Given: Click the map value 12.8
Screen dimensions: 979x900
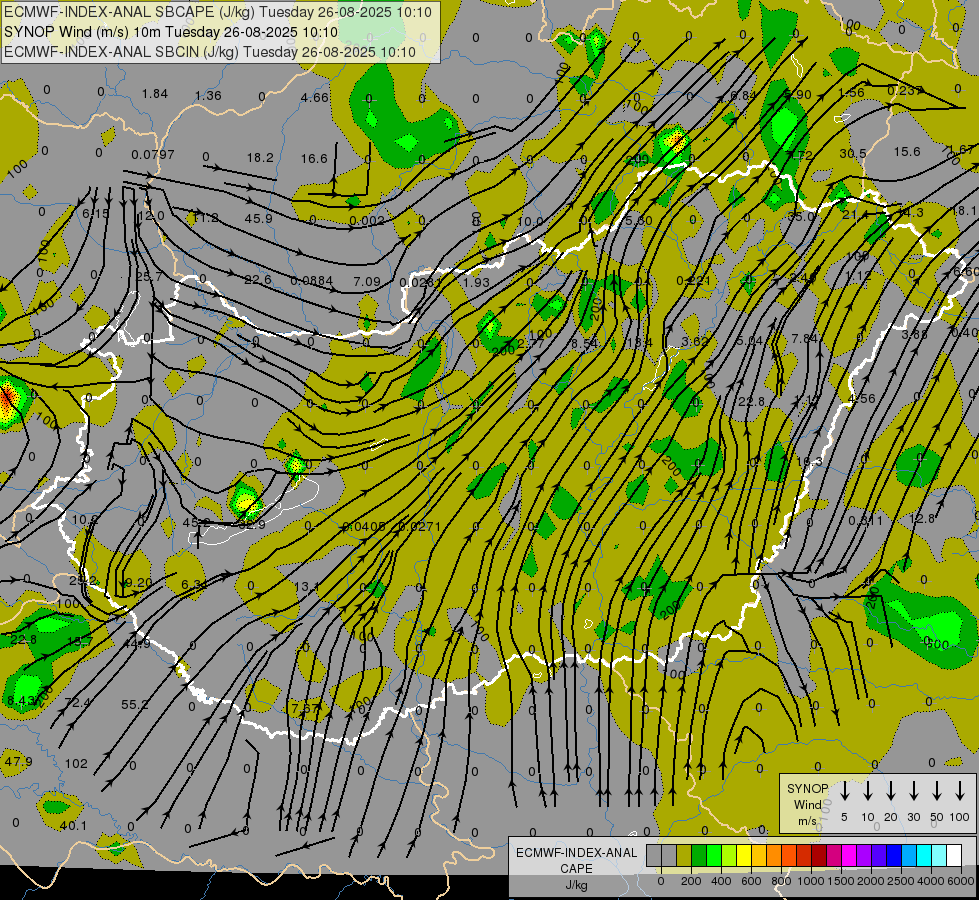Looking at the screenshot, I should tap(922, 518).
